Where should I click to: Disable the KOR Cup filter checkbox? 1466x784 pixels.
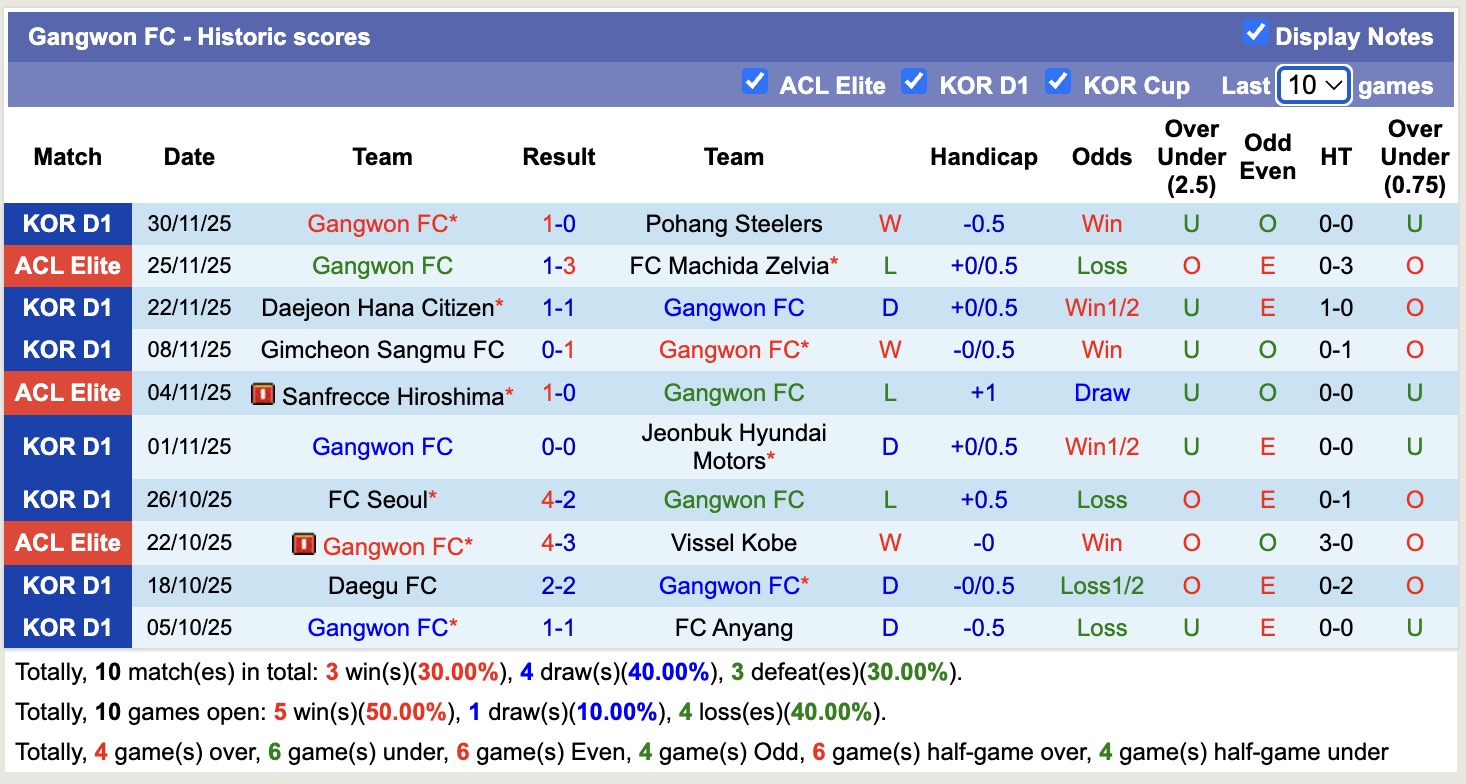click(x=1058, y=82)
